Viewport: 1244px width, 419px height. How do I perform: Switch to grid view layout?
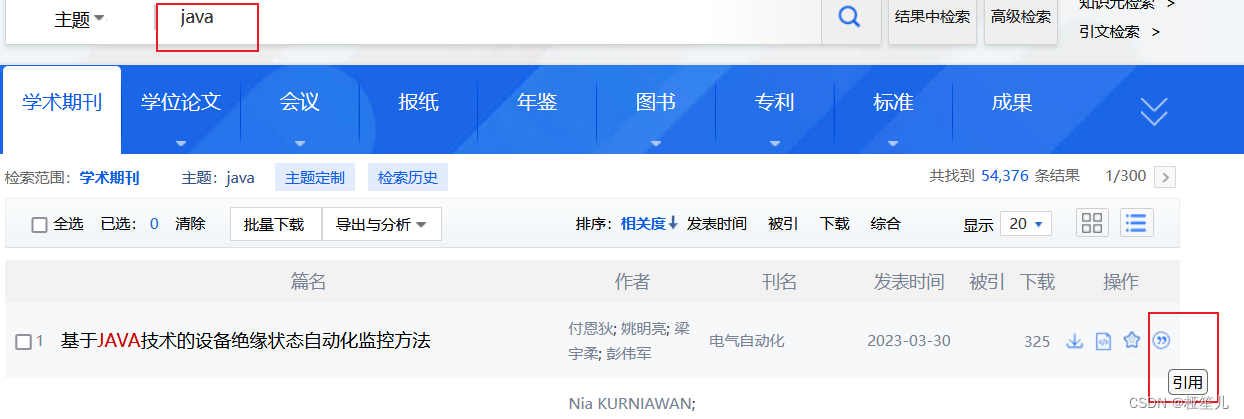click(x=1093, y=223)
